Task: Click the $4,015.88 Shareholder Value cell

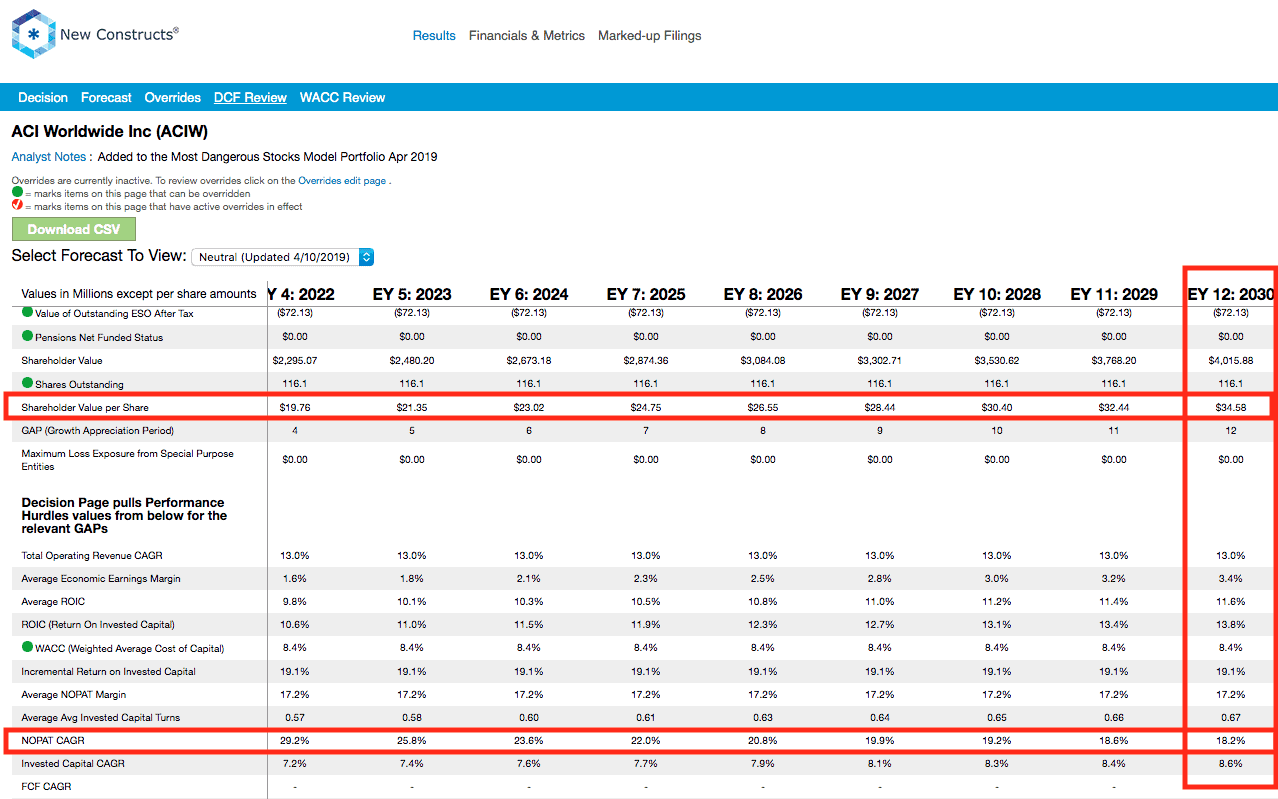Action: click(x=1231, y=360)
